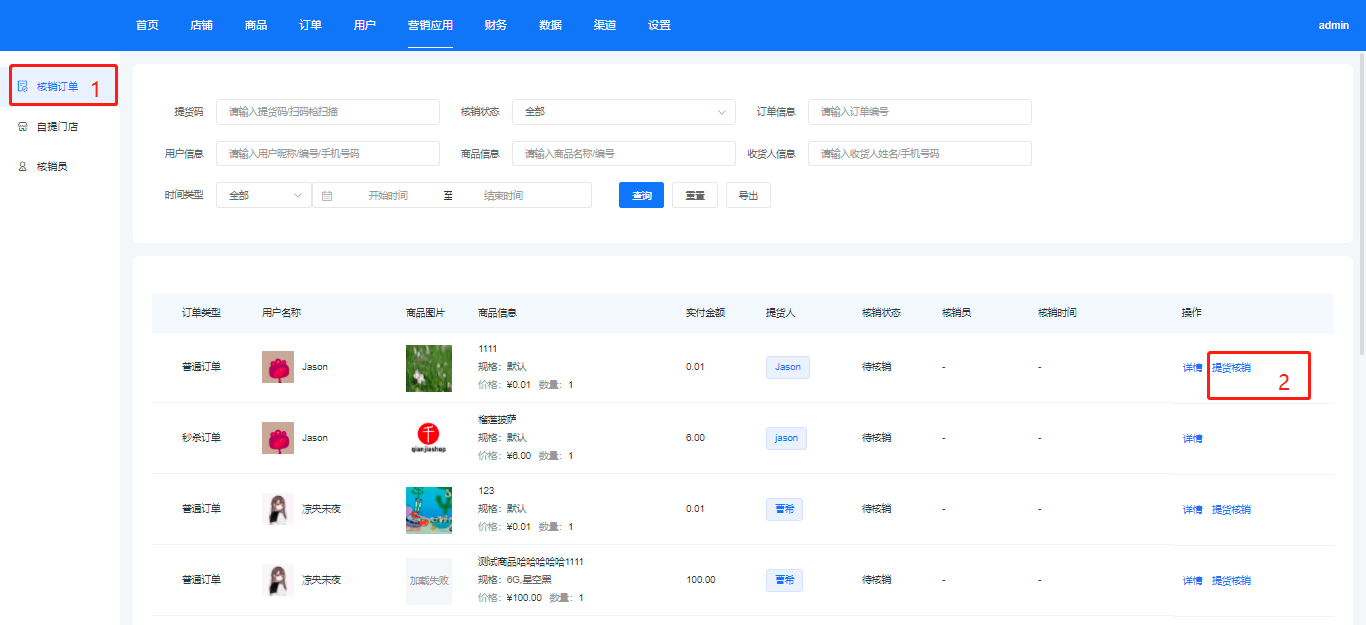Click the calendar icon in date range field
Viewport: 1366px width, 625px height.
327,196
